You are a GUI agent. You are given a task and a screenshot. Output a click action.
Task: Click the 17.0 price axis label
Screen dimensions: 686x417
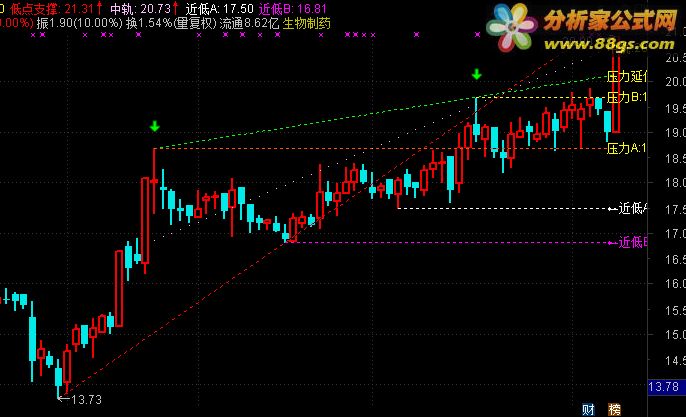pyautogui.click(x=675, y=234)
